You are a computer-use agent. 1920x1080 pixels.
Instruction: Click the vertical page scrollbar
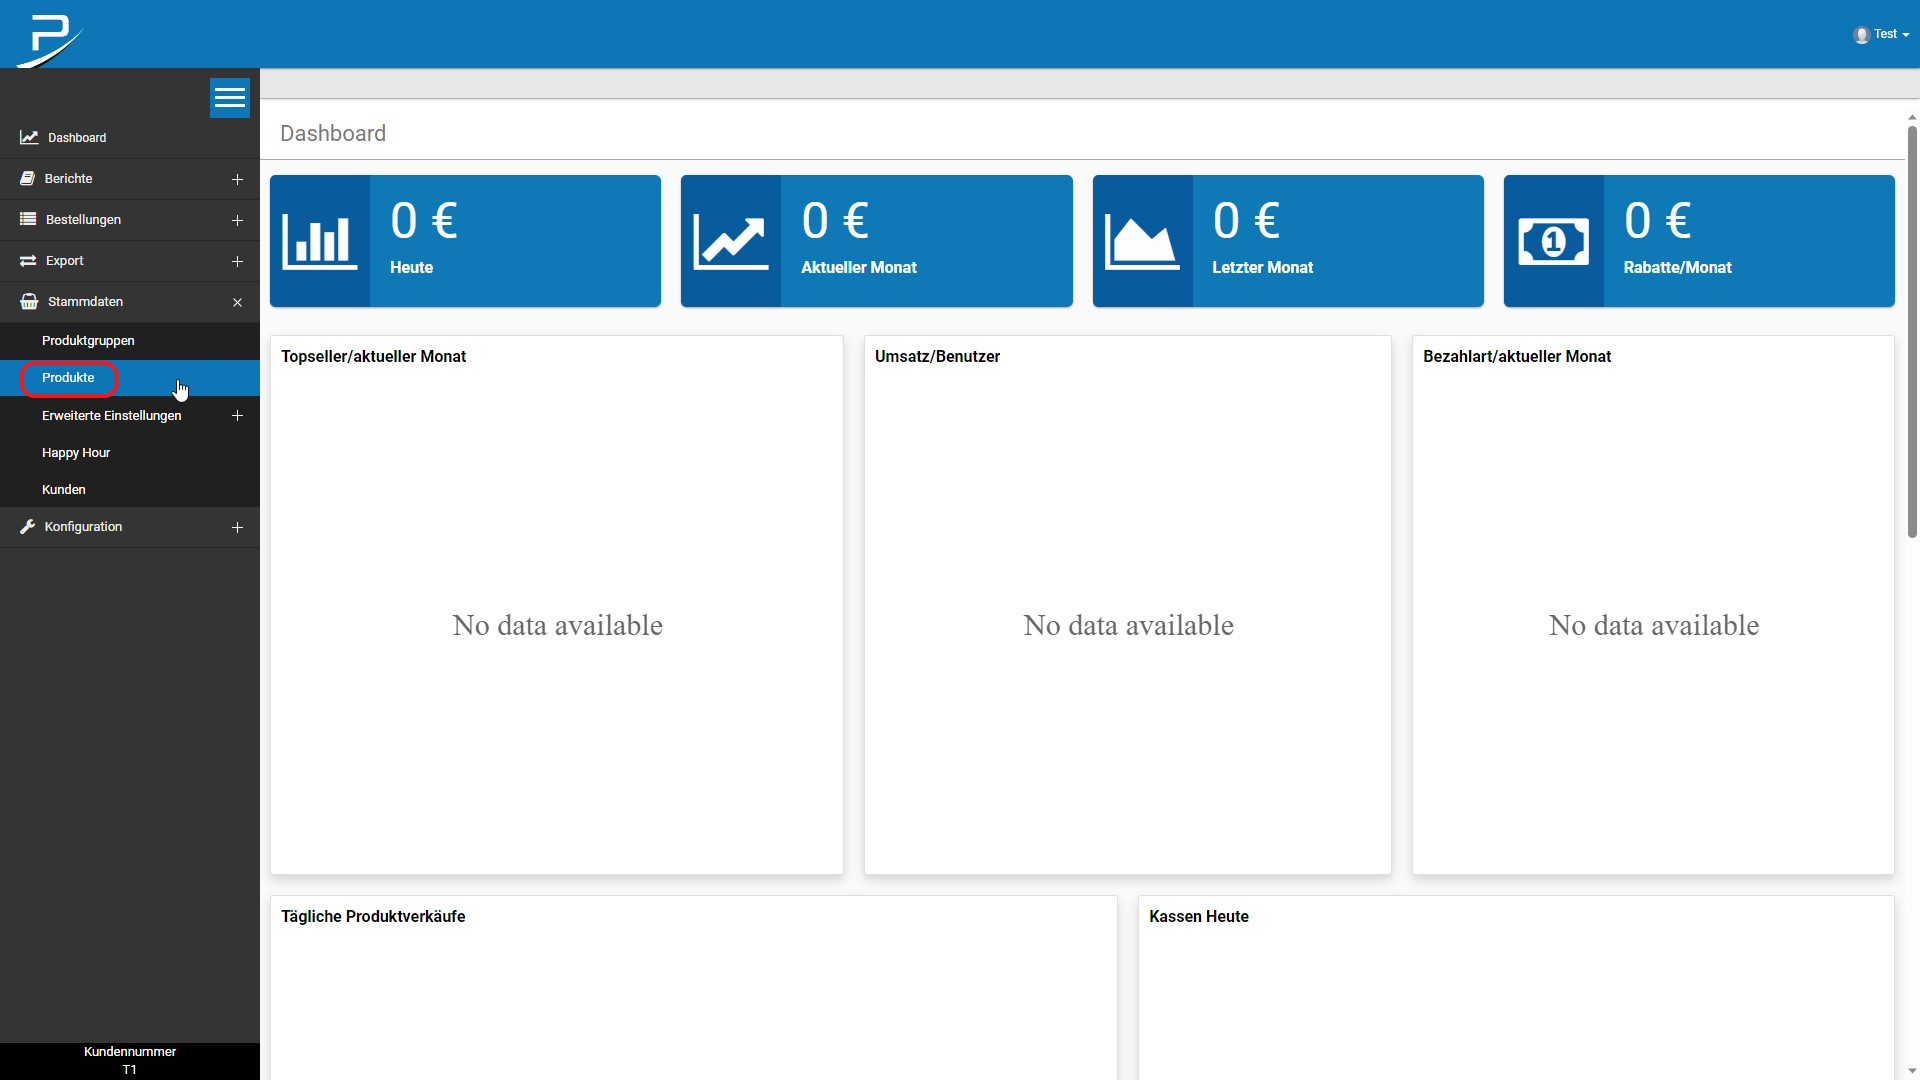[x=1912, y=330]
